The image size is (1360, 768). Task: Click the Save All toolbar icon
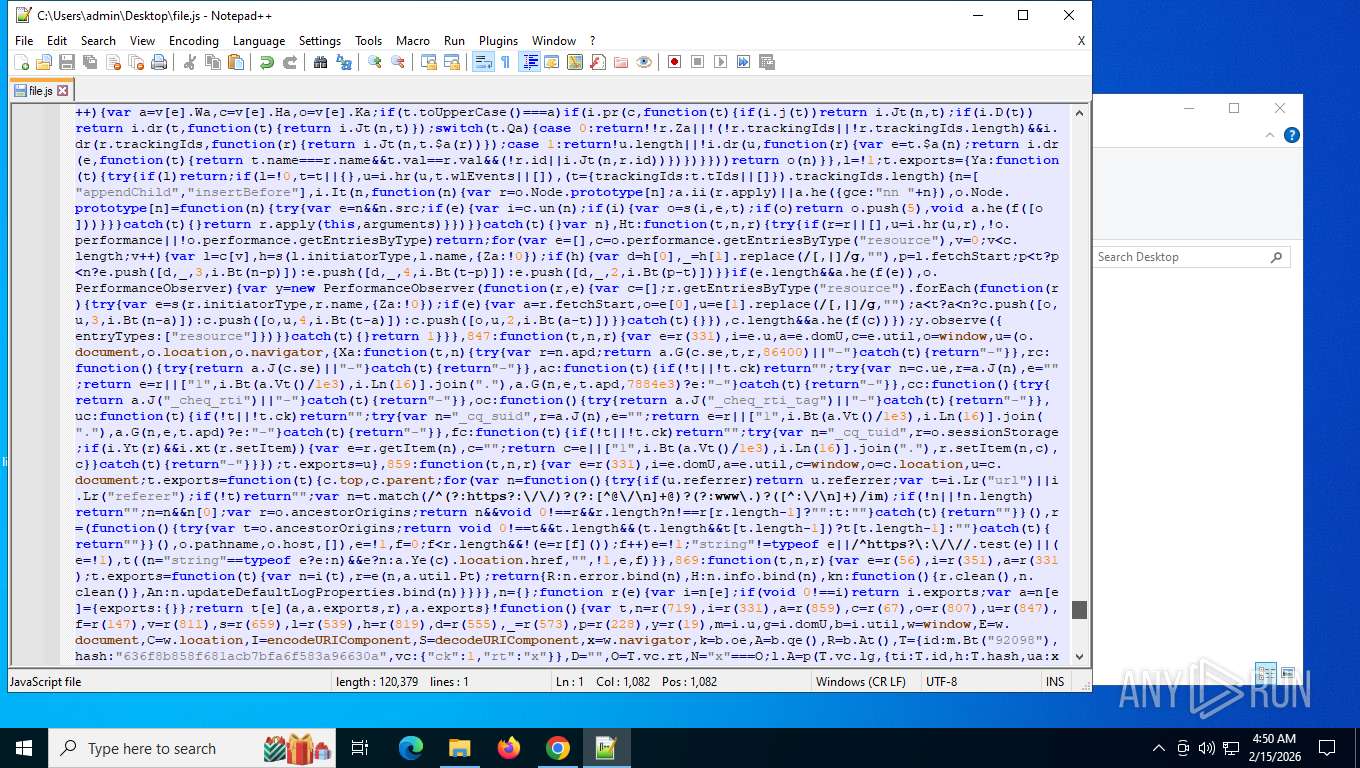pos(90,62)
